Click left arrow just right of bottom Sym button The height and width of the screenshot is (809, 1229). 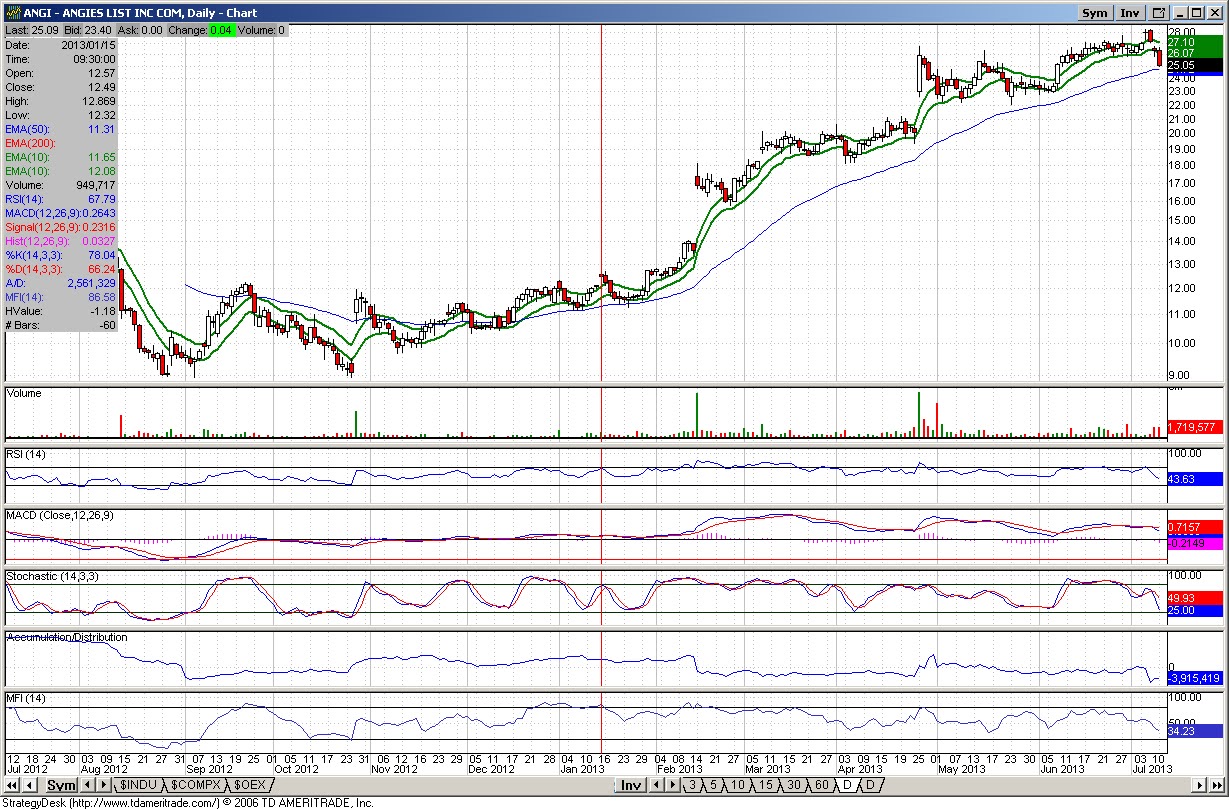click(87, 786)
